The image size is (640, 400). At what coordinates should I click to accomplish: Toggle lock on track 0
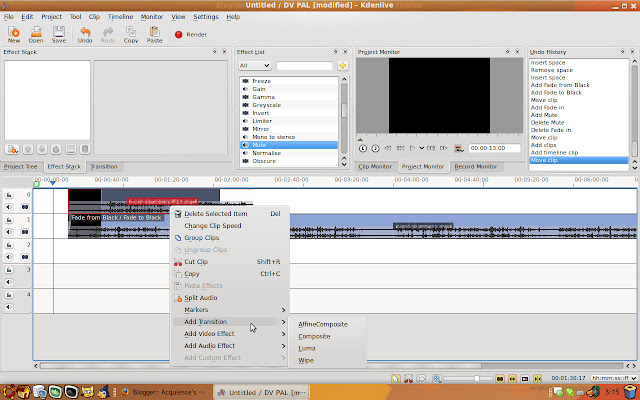coord(9,195)
